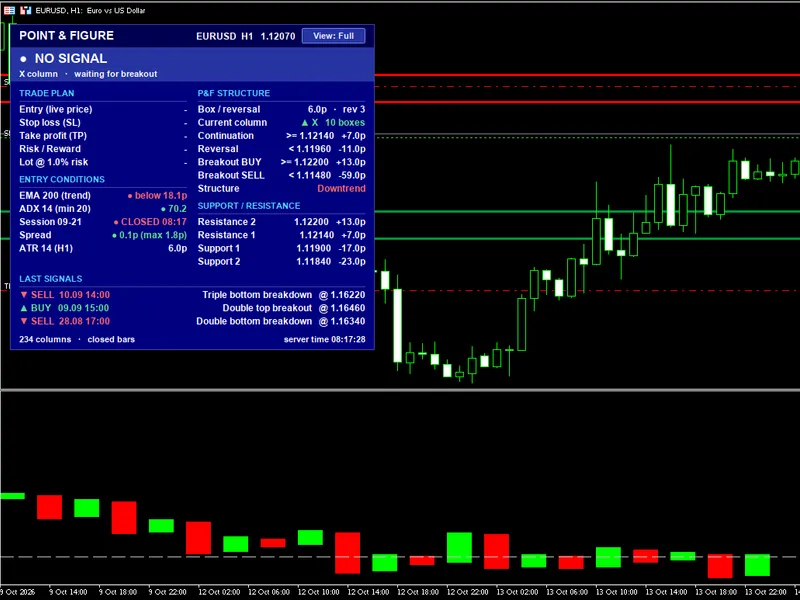Click the chart-bars icon before the EURUSD title
The width and height of the screenshot is (800, 600).
click(26, 10)
